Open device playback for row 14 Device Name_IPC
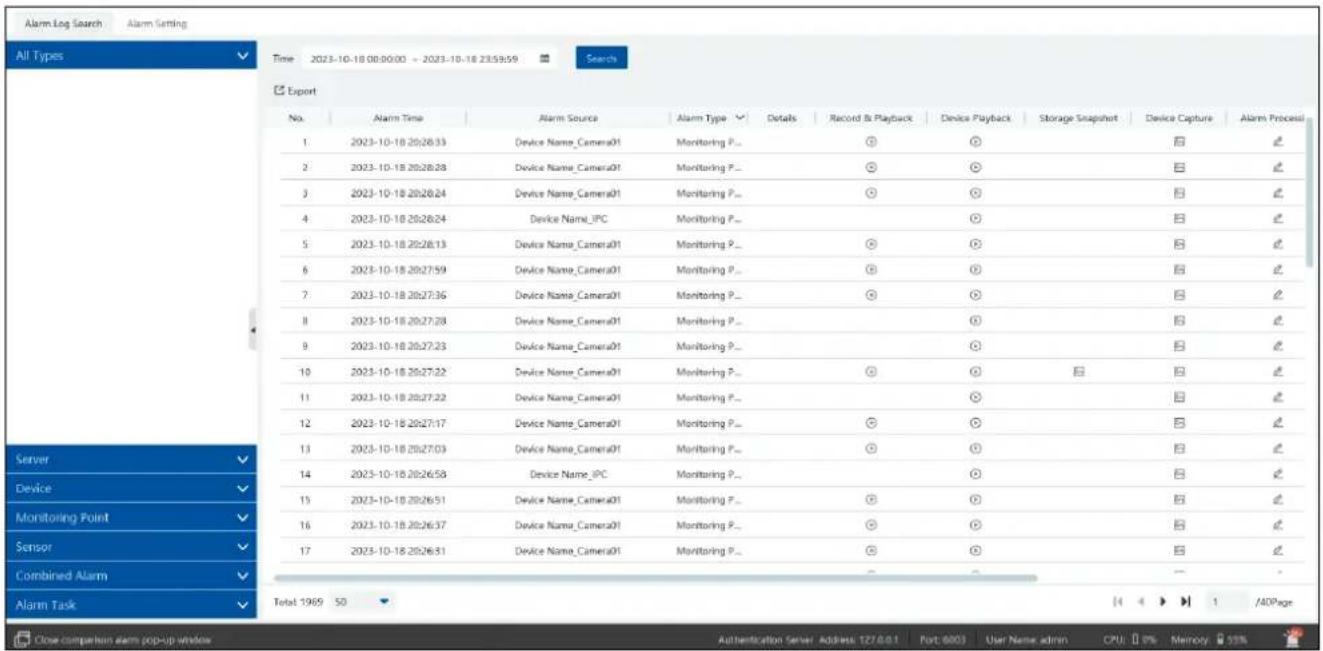 [975, 473]
